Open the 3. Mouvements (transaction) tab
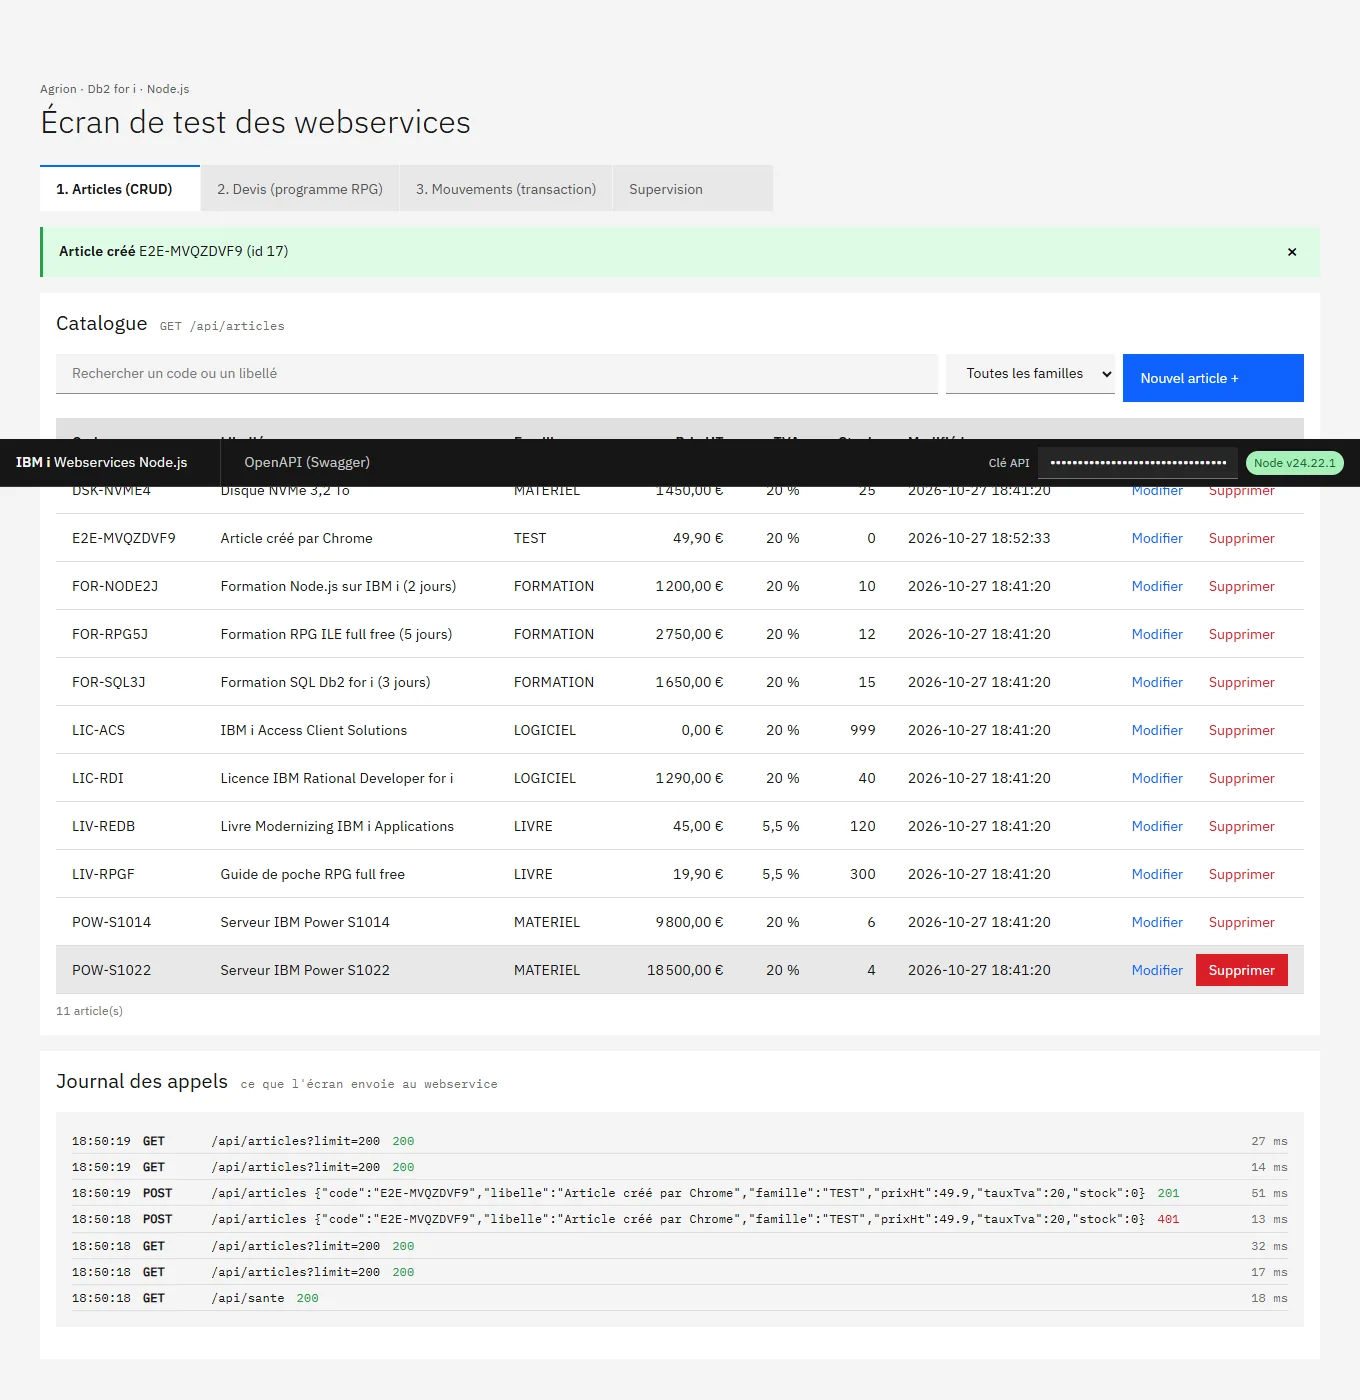Viewport: 1360px width, 1400px height. click(506, 189)
